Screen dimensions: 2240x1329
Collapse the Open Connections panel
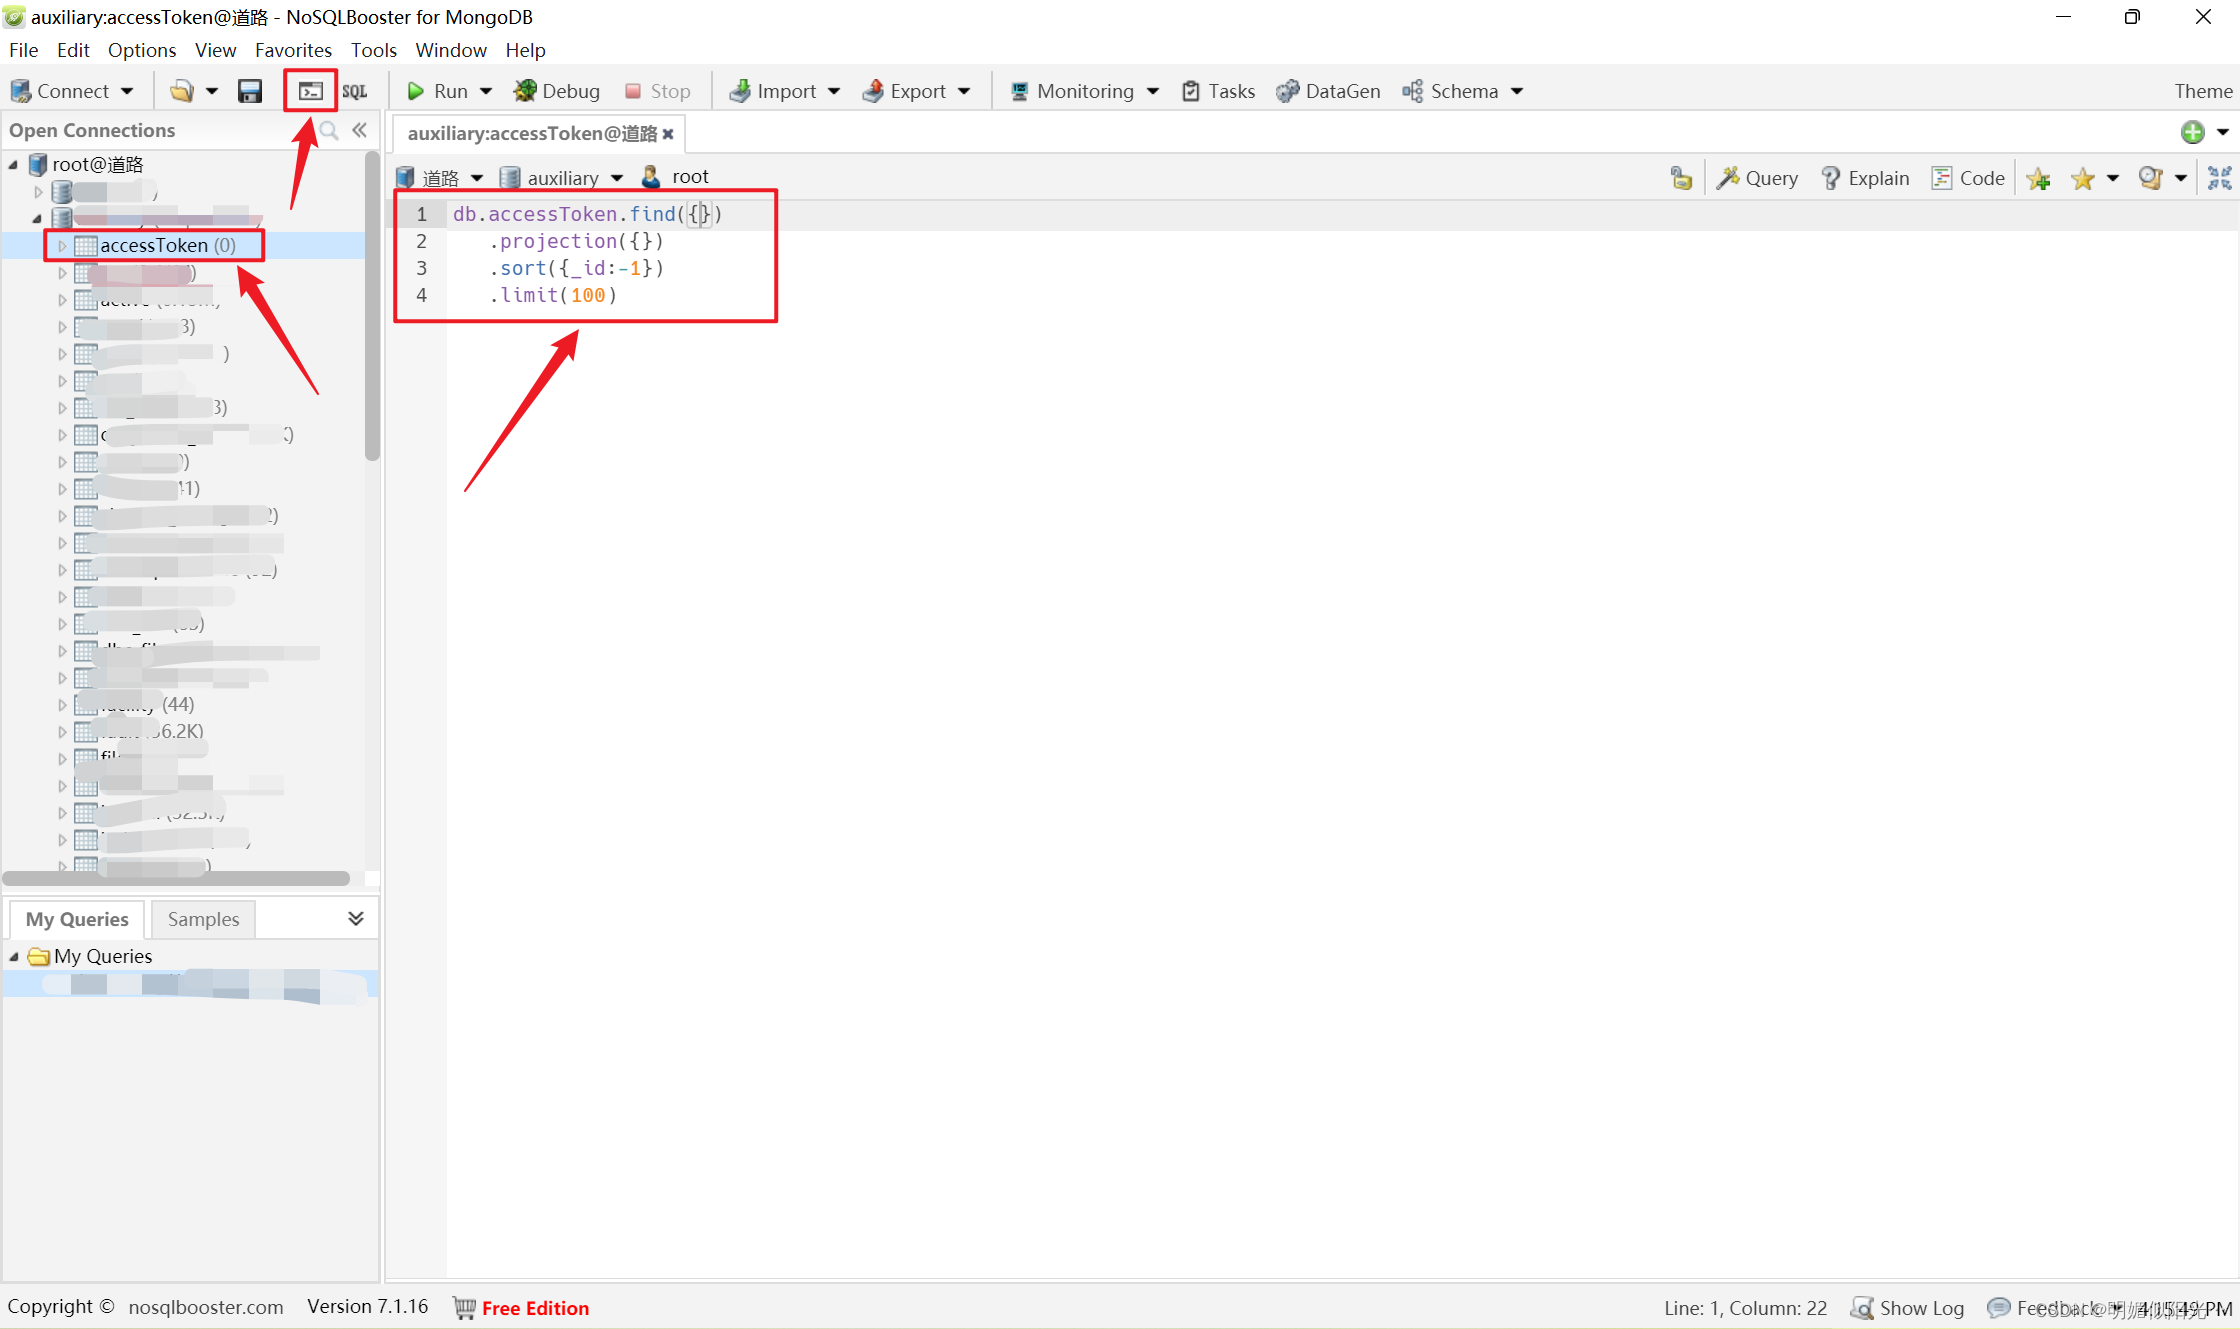coord(360,130)
